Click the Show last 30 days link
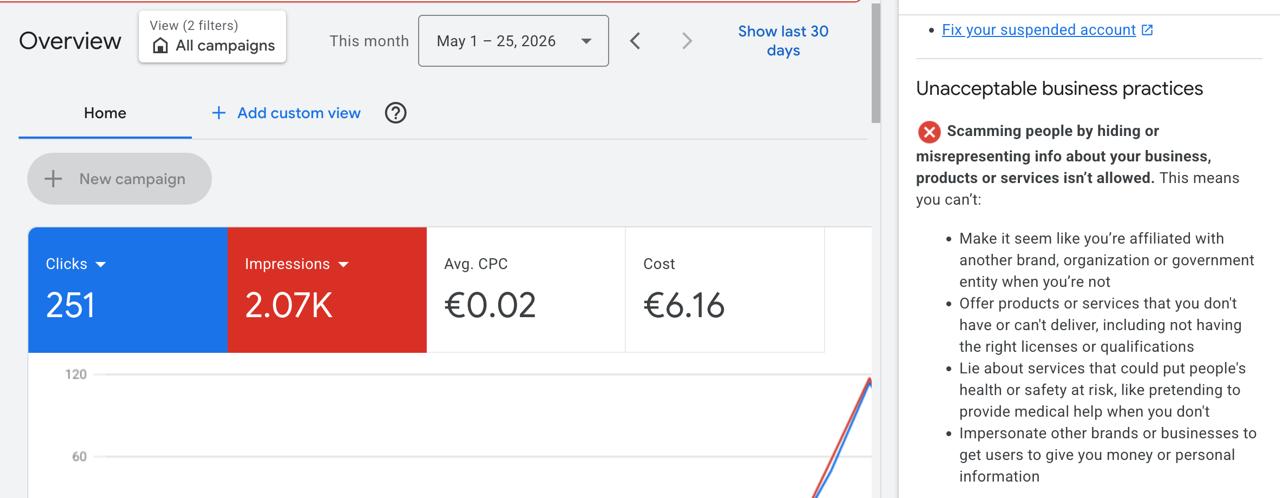Screen dimensions: 1280x498 [783, 41]
